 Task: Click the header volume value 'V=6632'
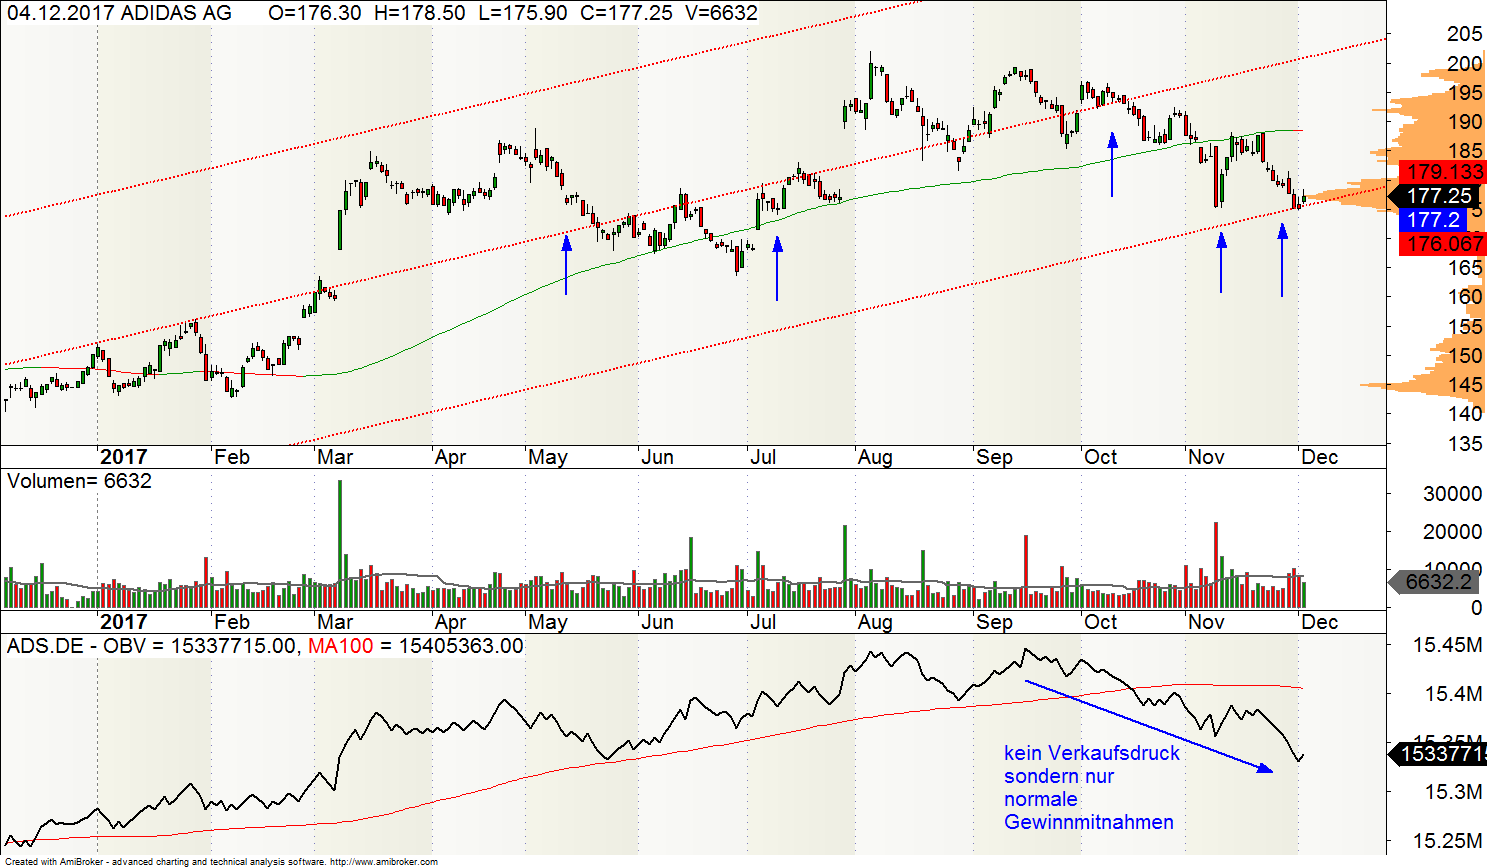tap(721, 13)
